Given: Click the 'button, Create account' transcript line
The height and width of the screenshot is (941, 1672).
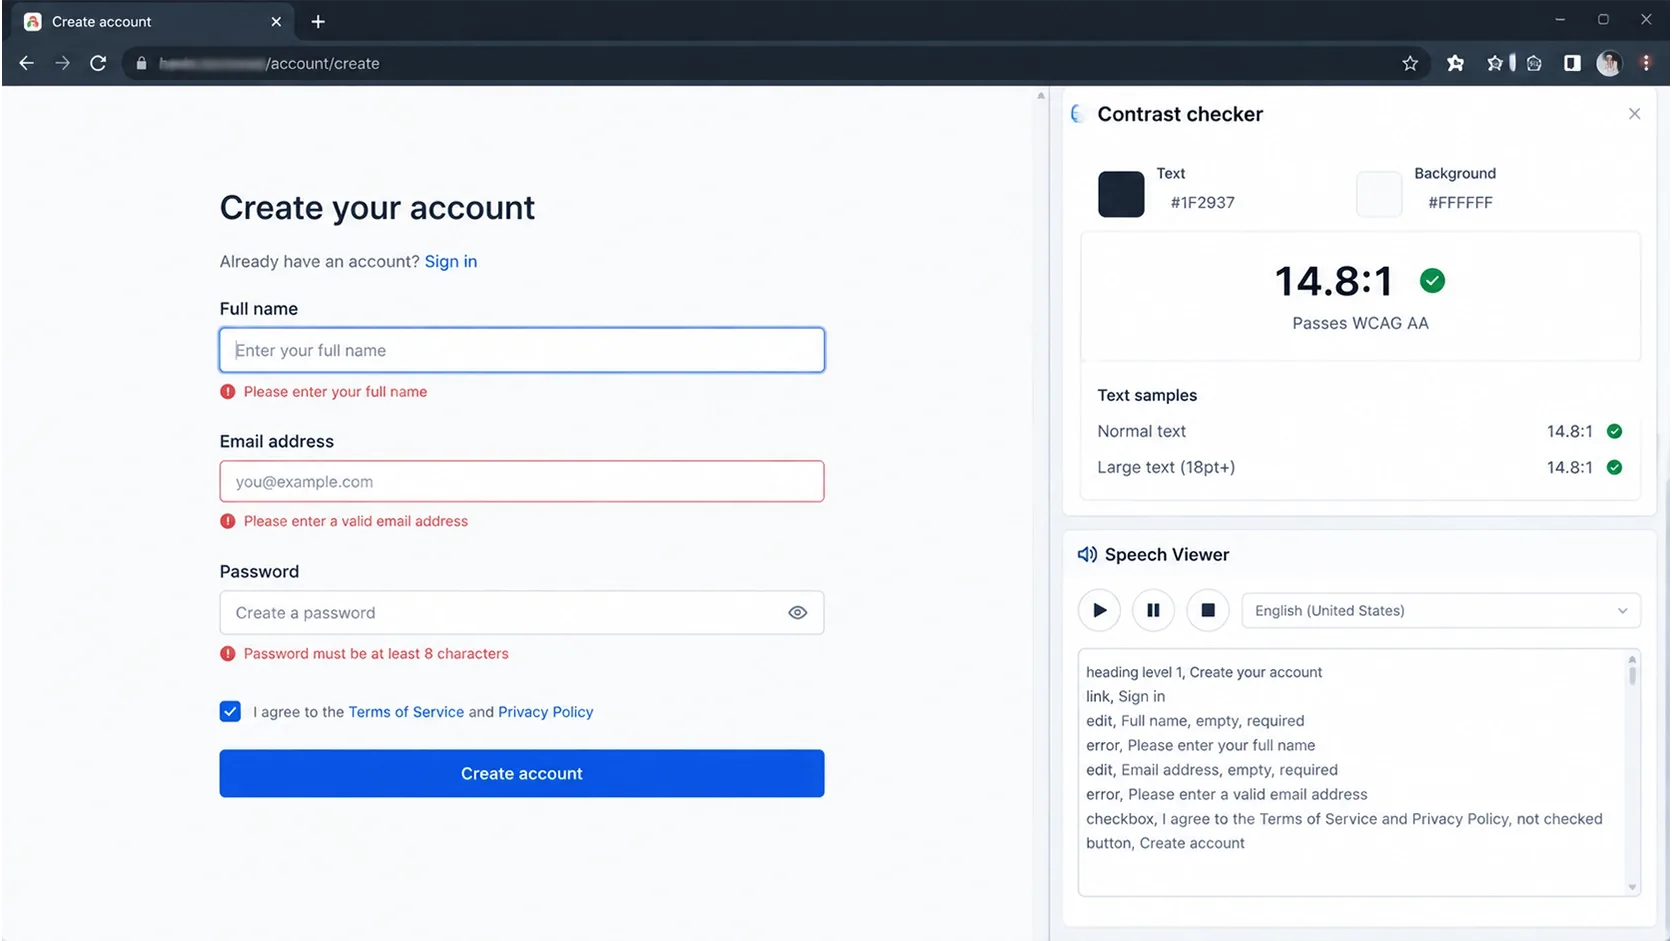Looking at the screenshot, I should pyautogui.click(x=1165, y=843).
